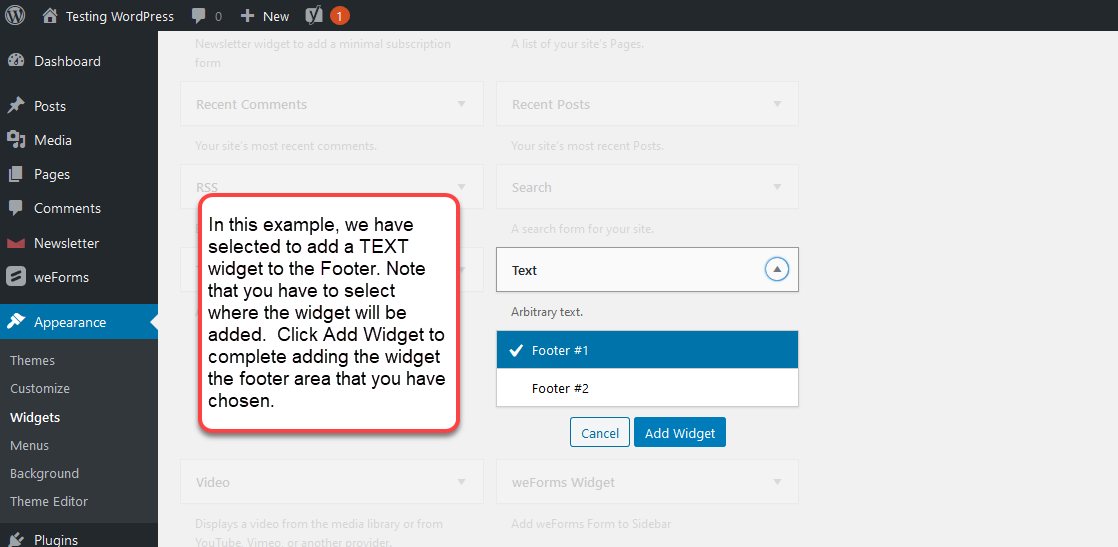
Task: Collapse the Text widget arrow
Action: coord(777,270)
